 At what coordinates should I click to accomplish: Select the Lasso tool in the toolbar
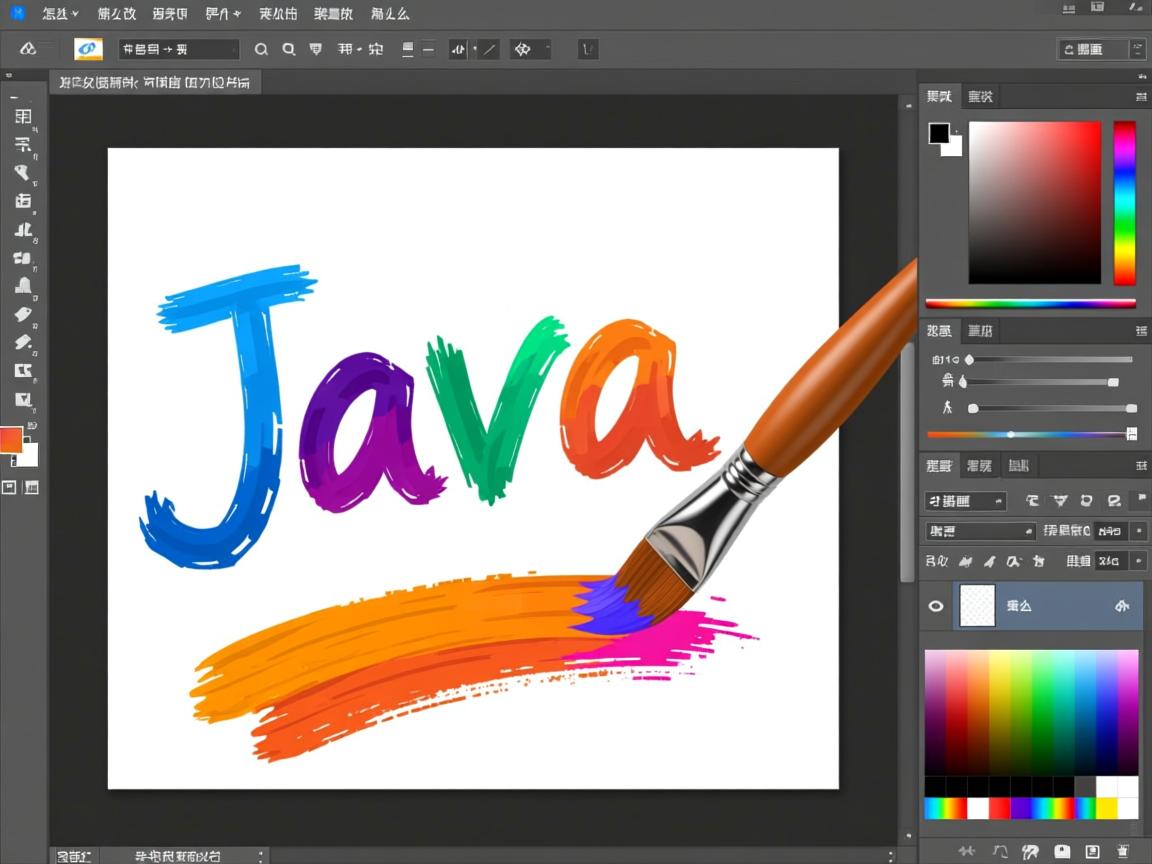coord(23,172)
